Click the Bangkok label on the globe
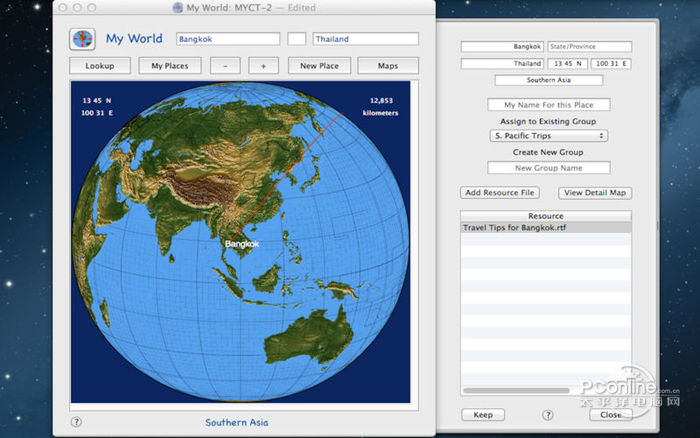700x438 pixels. (242, 244)
